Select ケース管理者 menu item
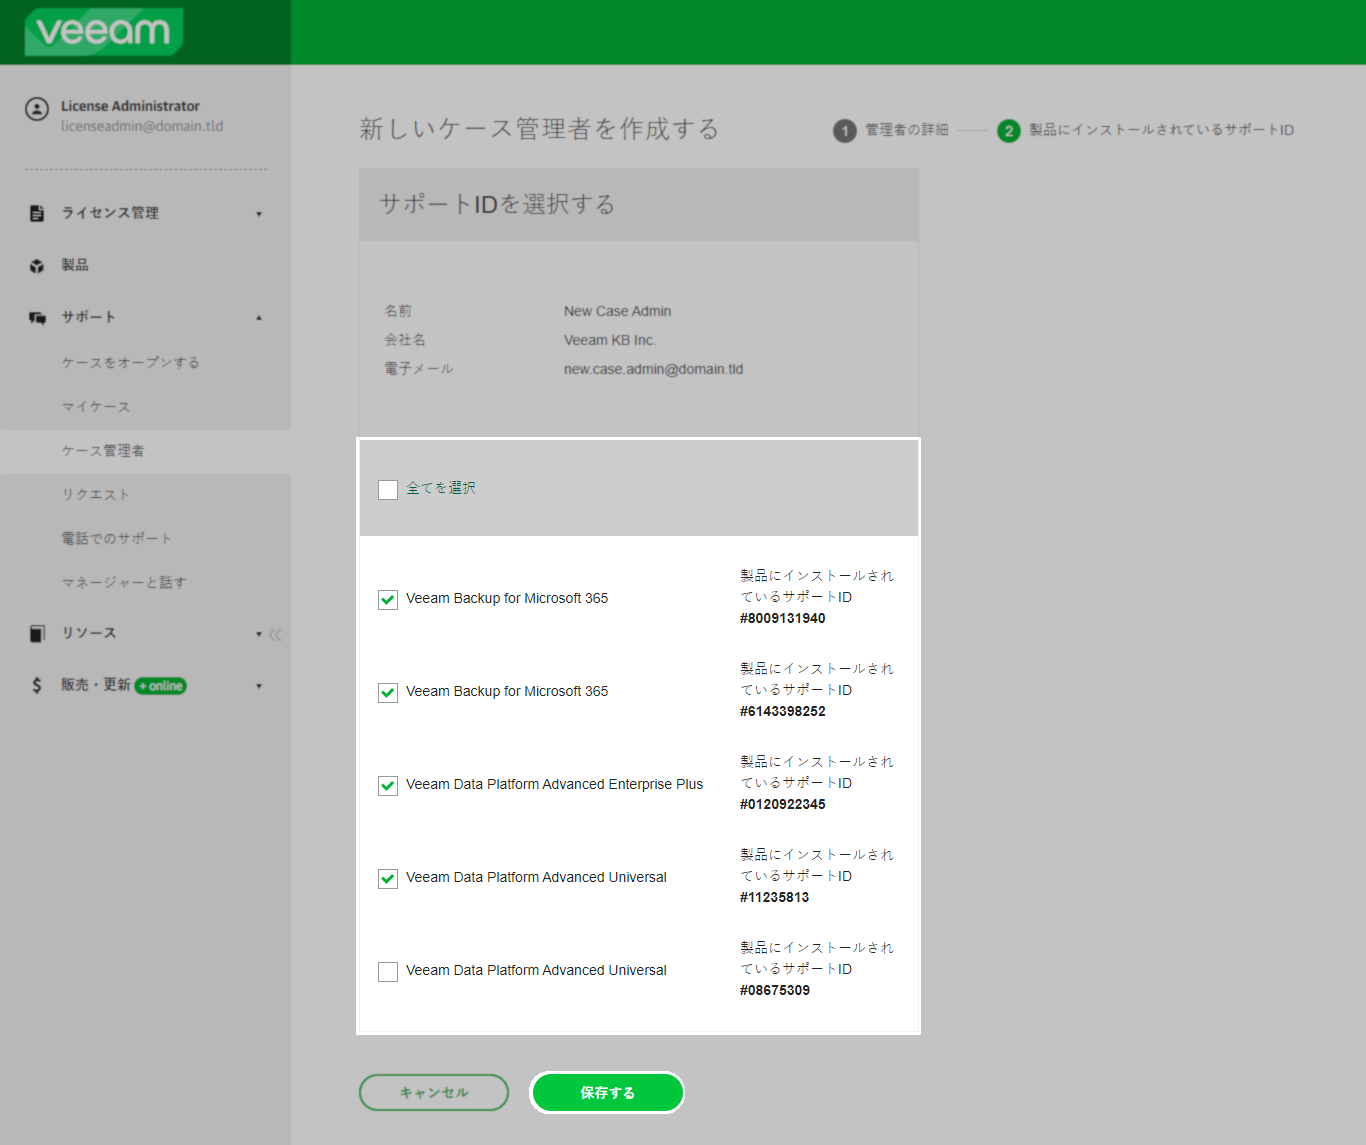The image size is (1366, 1145). [145, 451]
